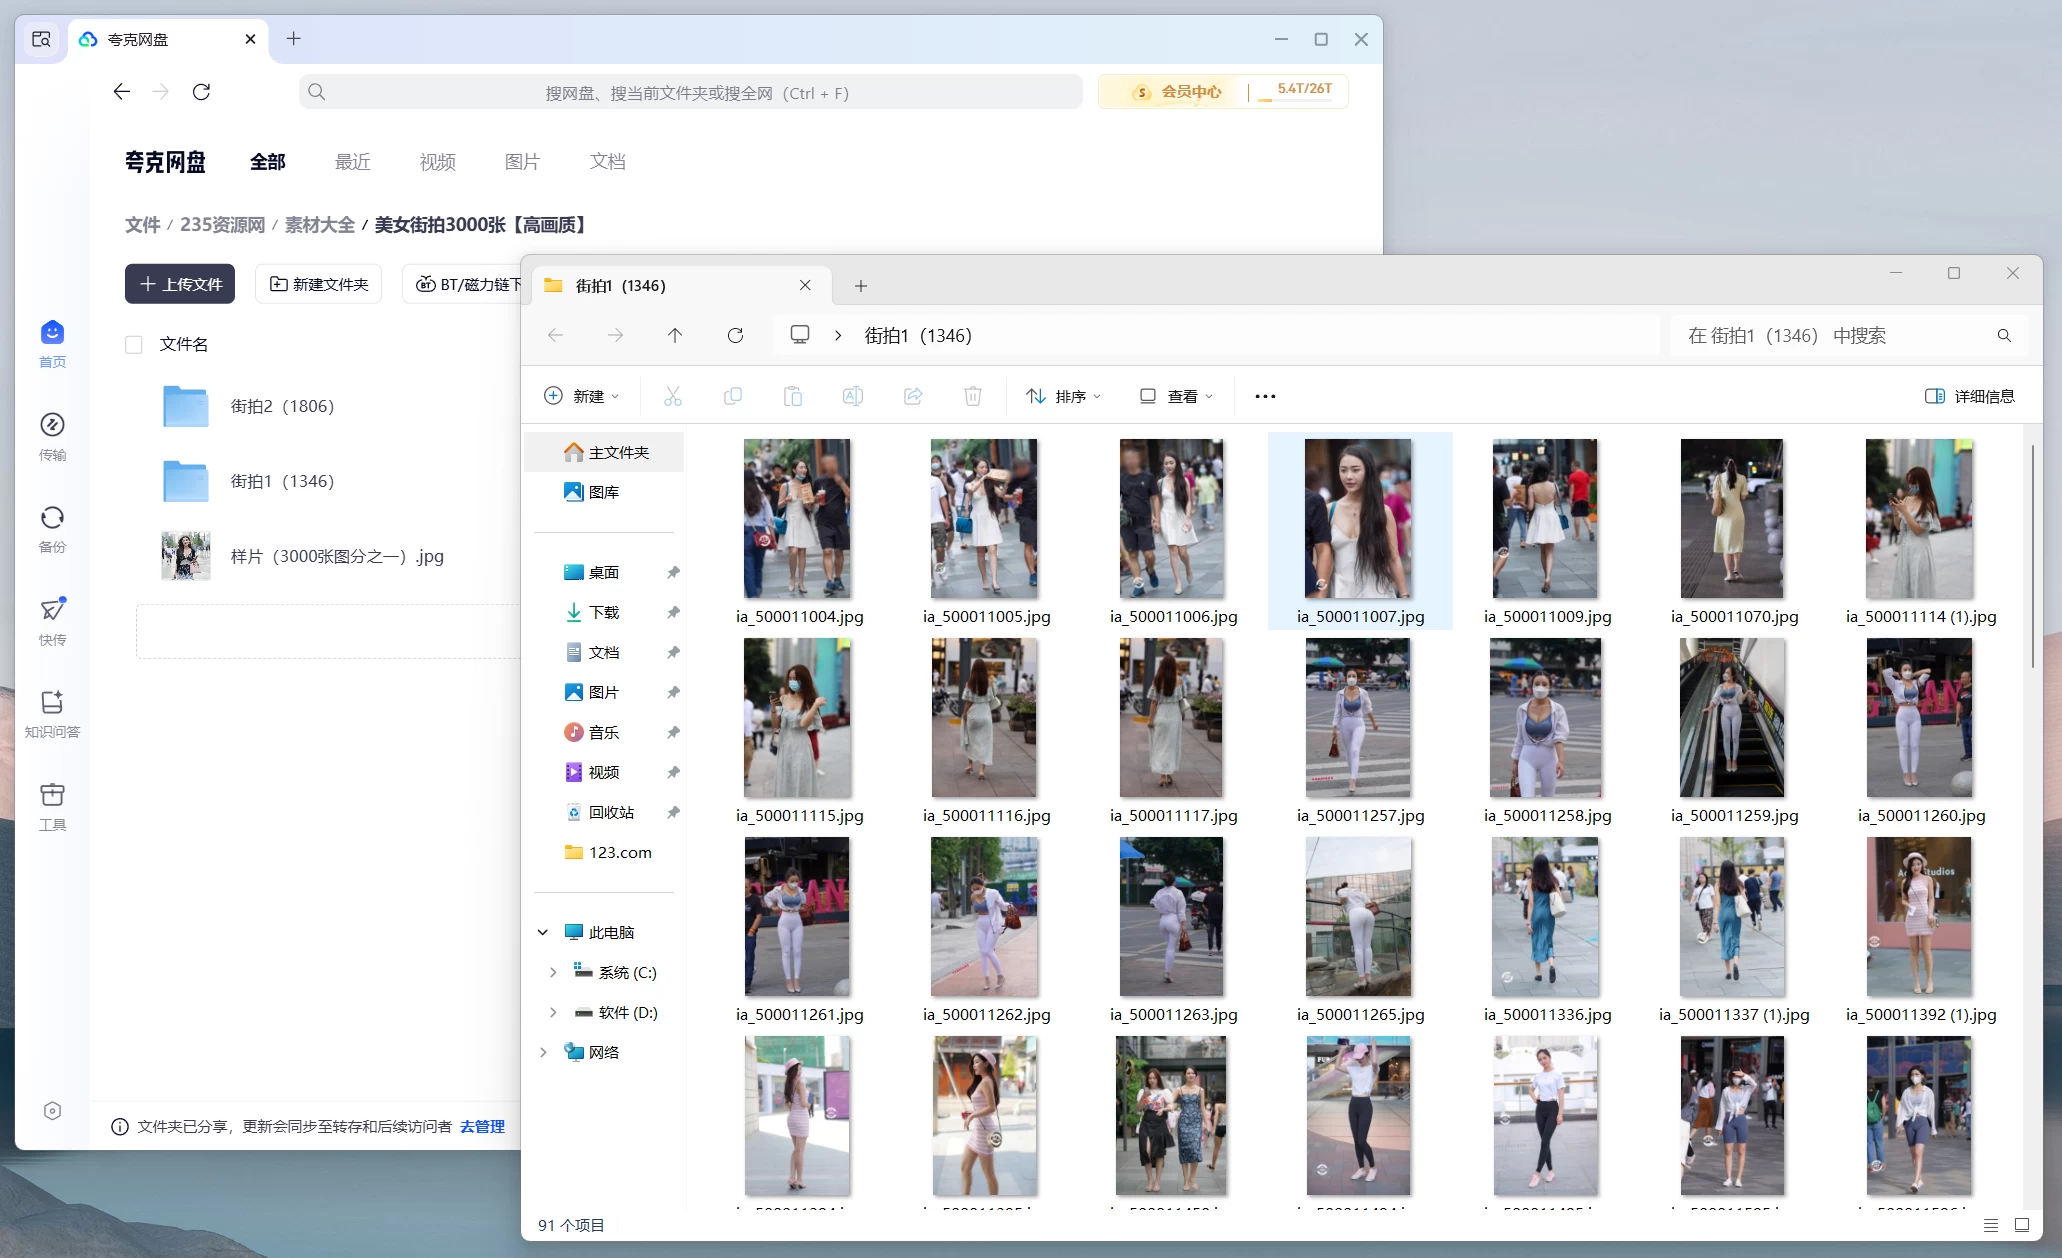The image size is (2062, 1258).
Task: Open the 新建 dropdown menu
Action: pyautogui.click(x=581, y=395)
